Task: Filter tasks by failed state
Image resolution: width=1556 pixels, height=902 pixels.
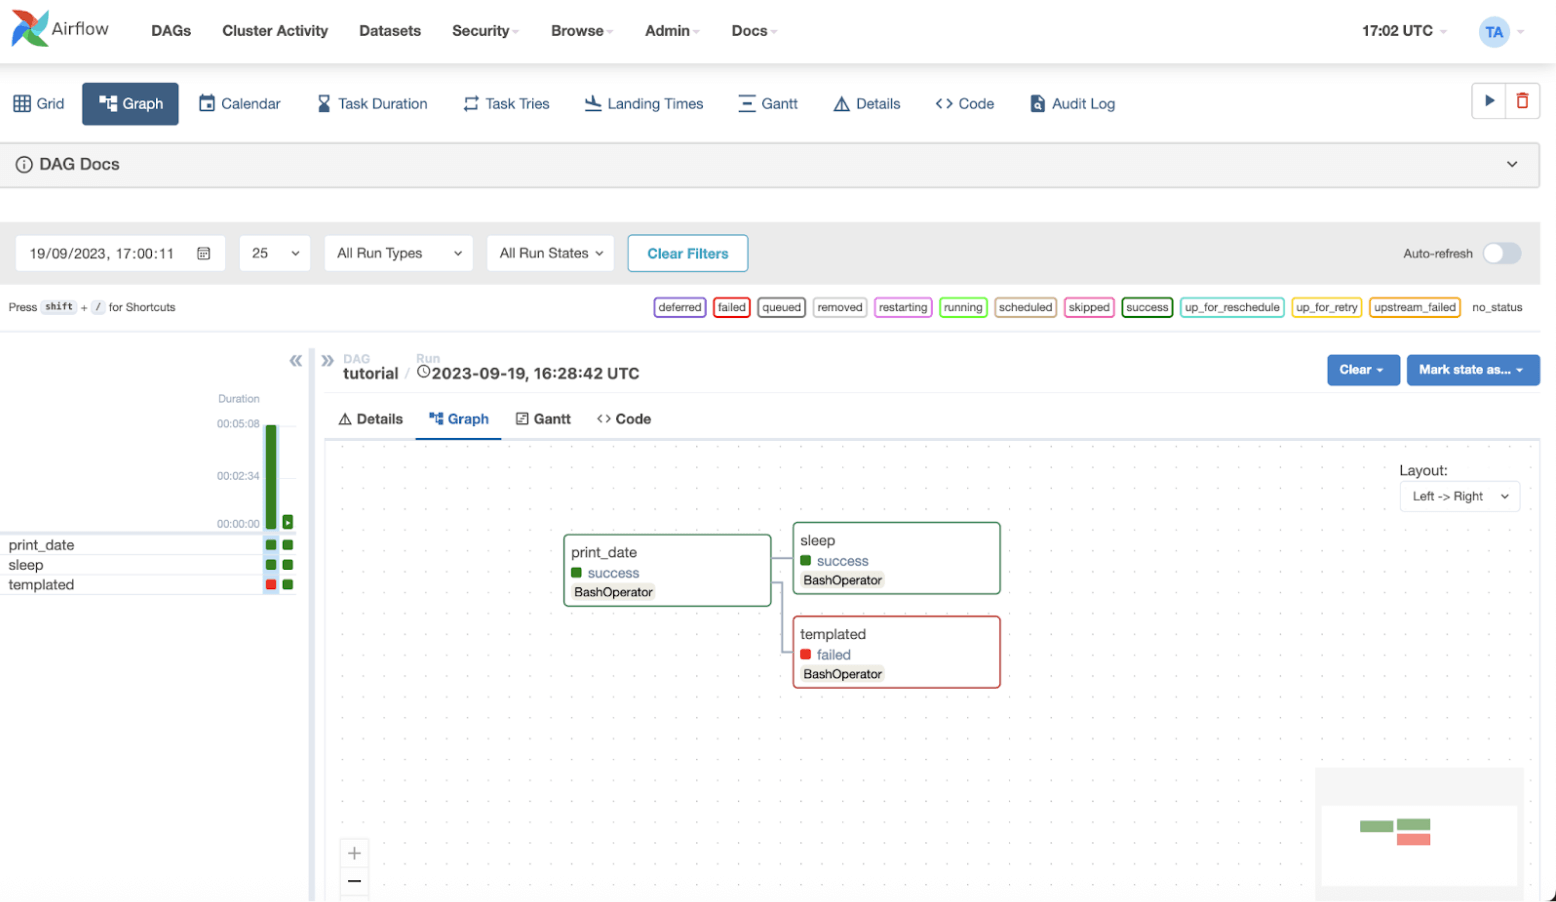Action: 731,307
